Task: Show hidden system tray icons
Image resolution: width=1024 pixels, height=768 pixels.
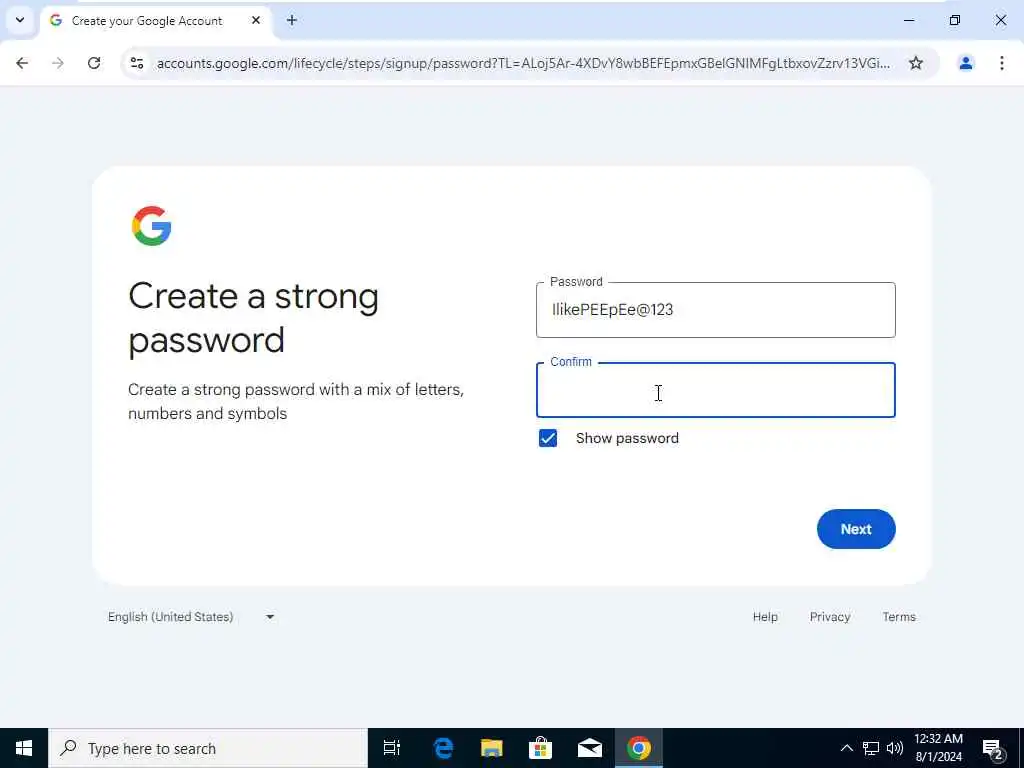Action: click(846, 748)
